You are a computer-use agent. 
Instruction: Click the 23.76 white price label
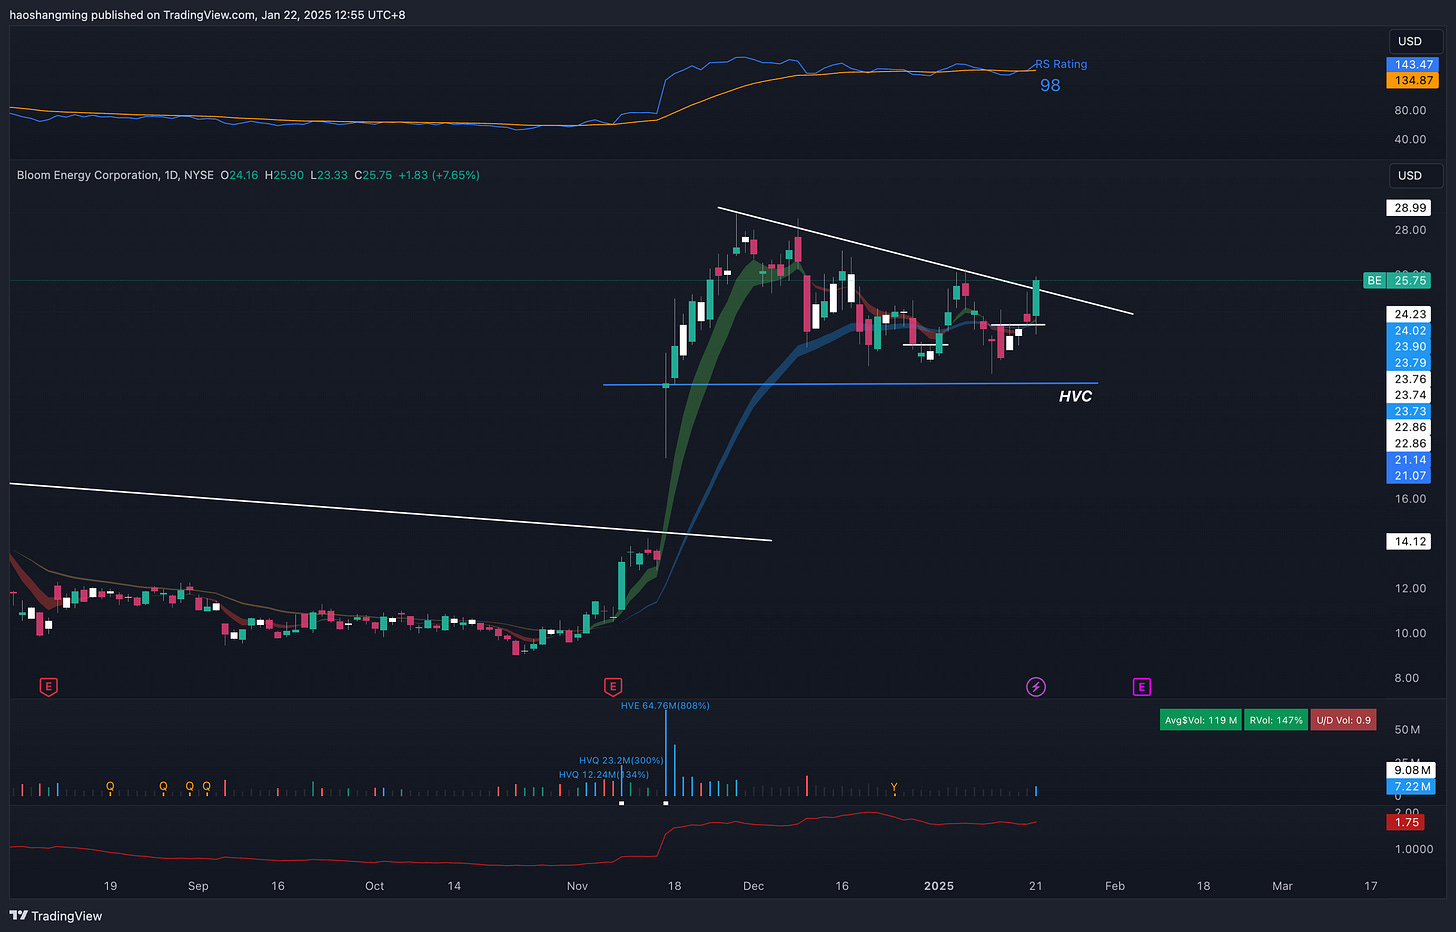point(1410,379)
